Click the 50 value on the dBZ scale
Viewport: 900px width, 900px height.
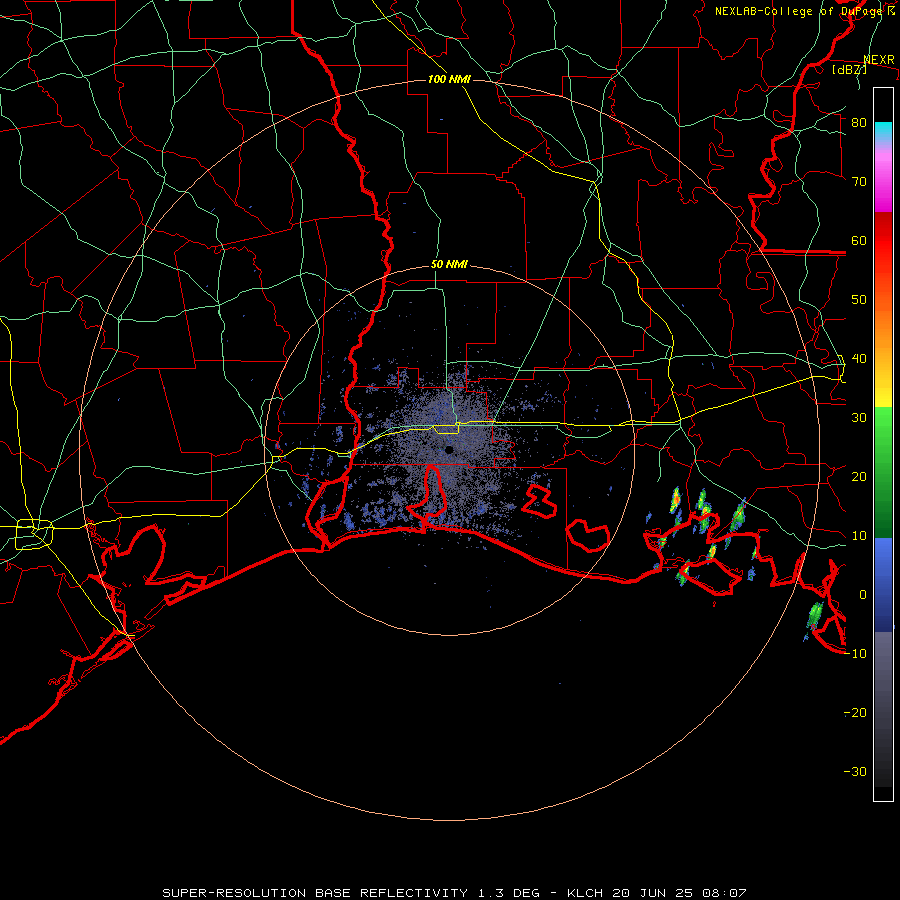coord(859,300)
